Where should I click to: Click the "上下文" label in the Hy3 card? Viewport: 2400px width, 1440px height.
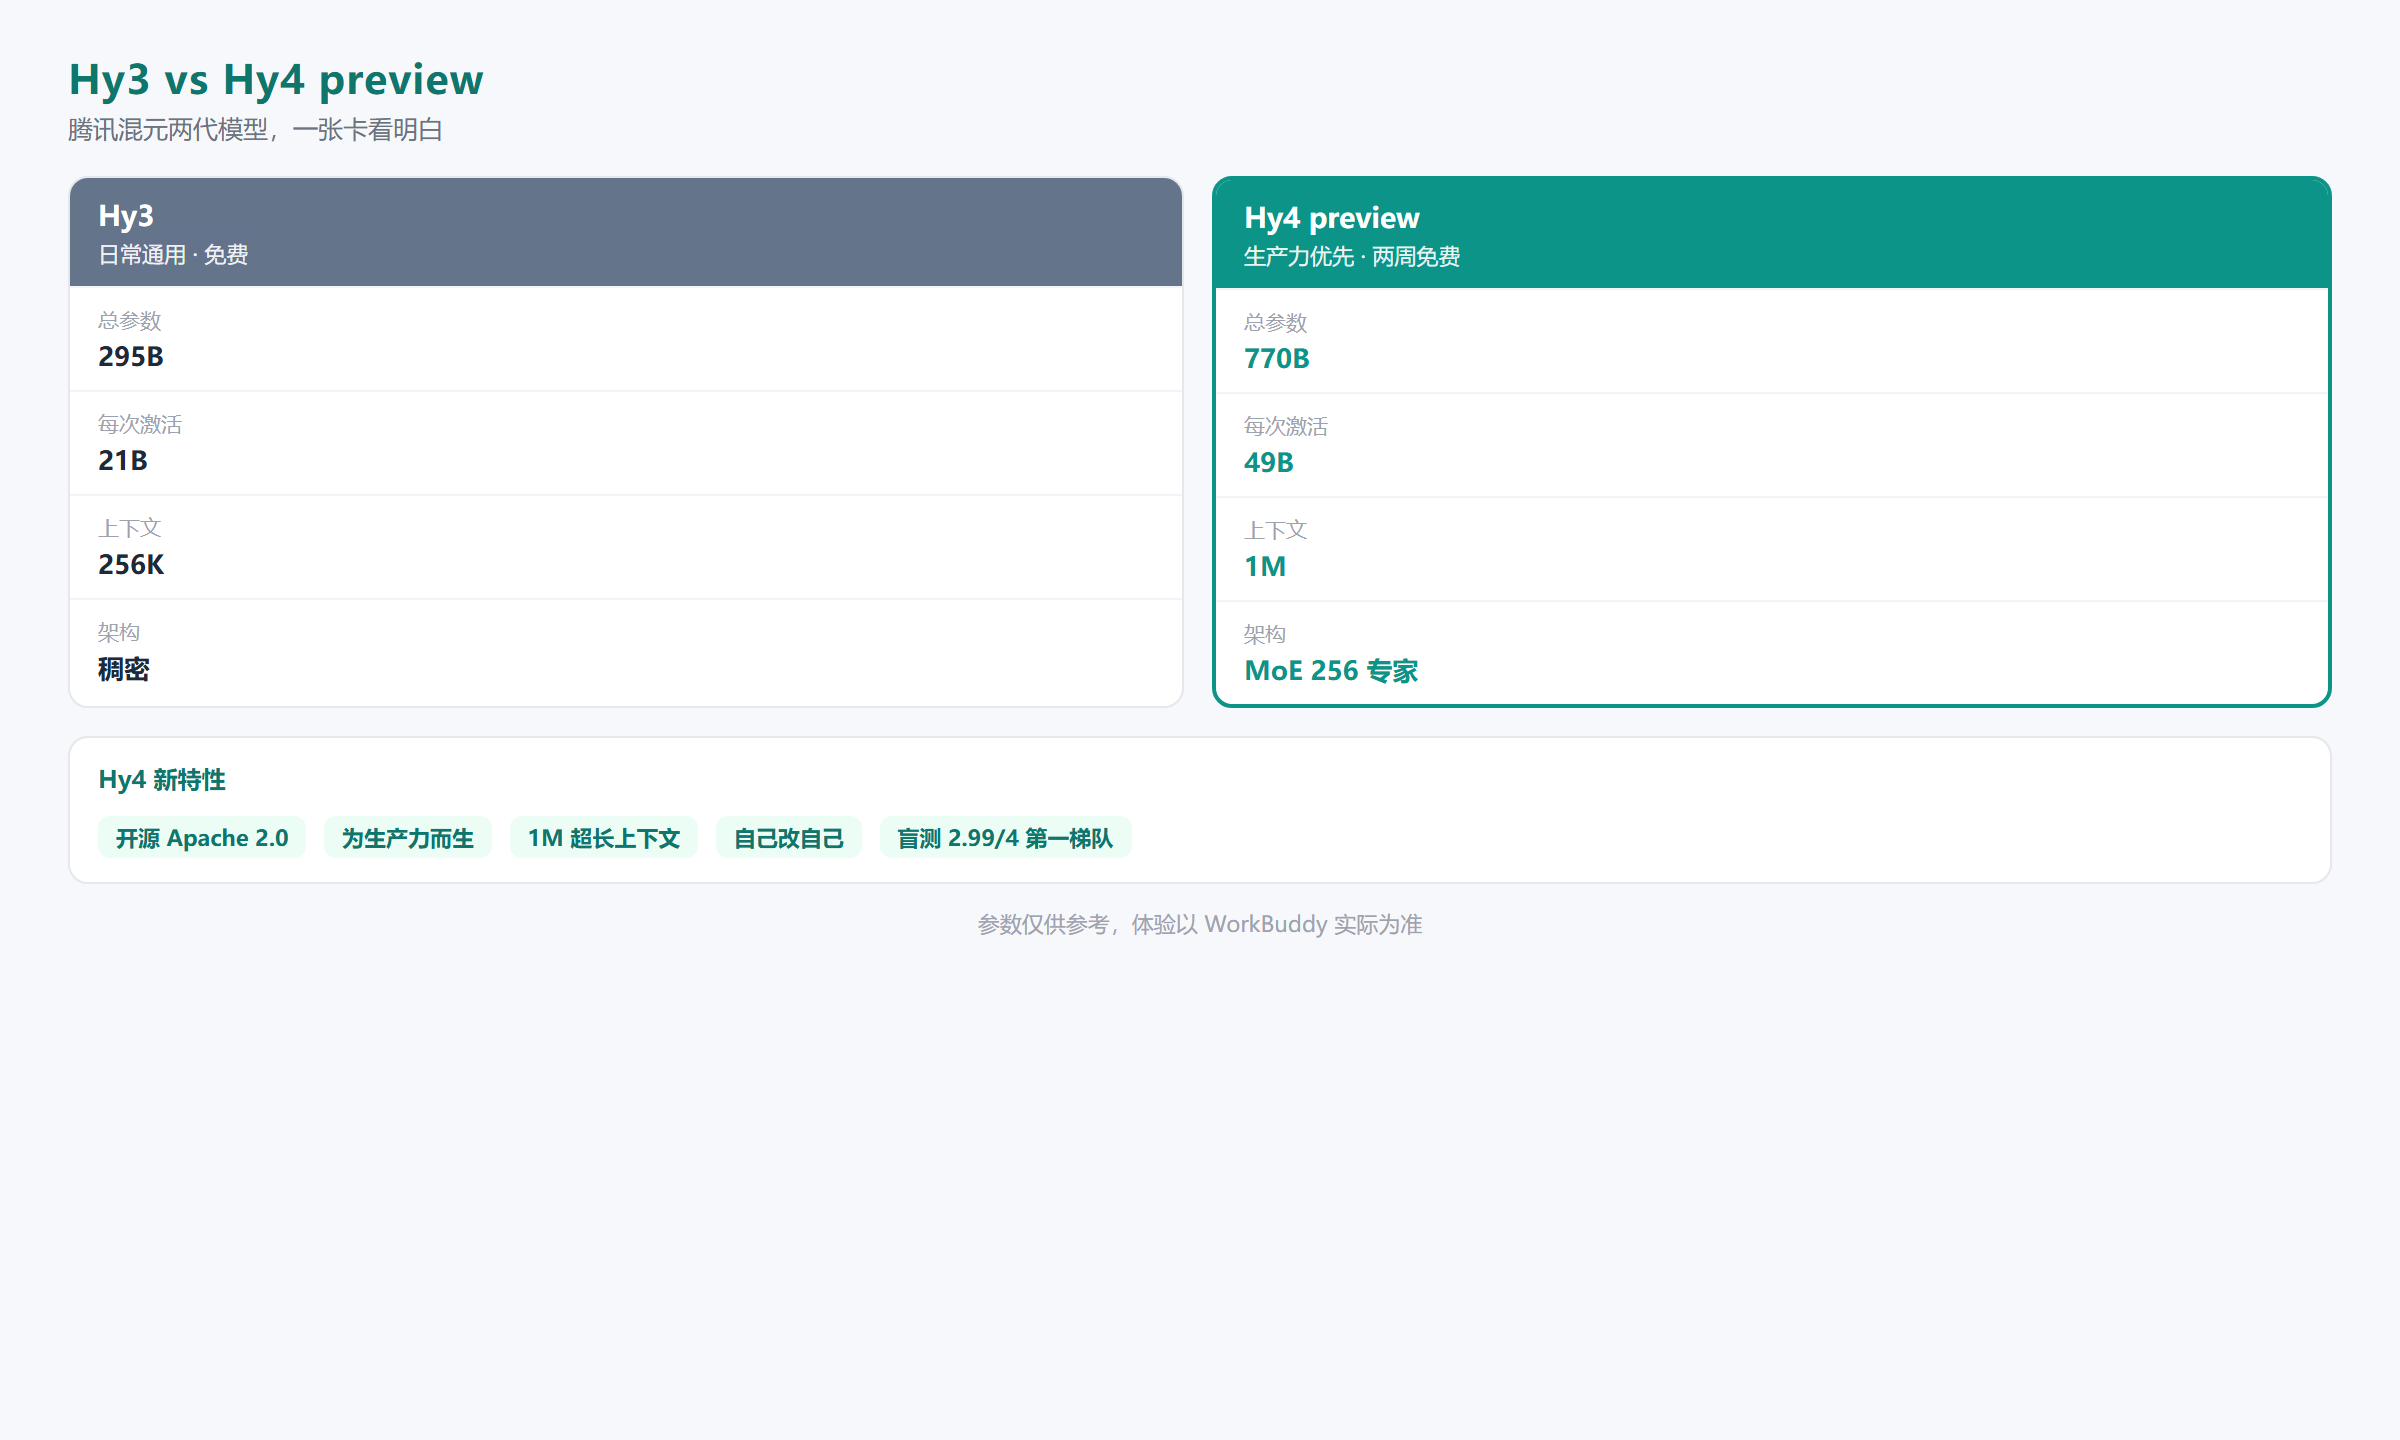click(x=130, y=529)
